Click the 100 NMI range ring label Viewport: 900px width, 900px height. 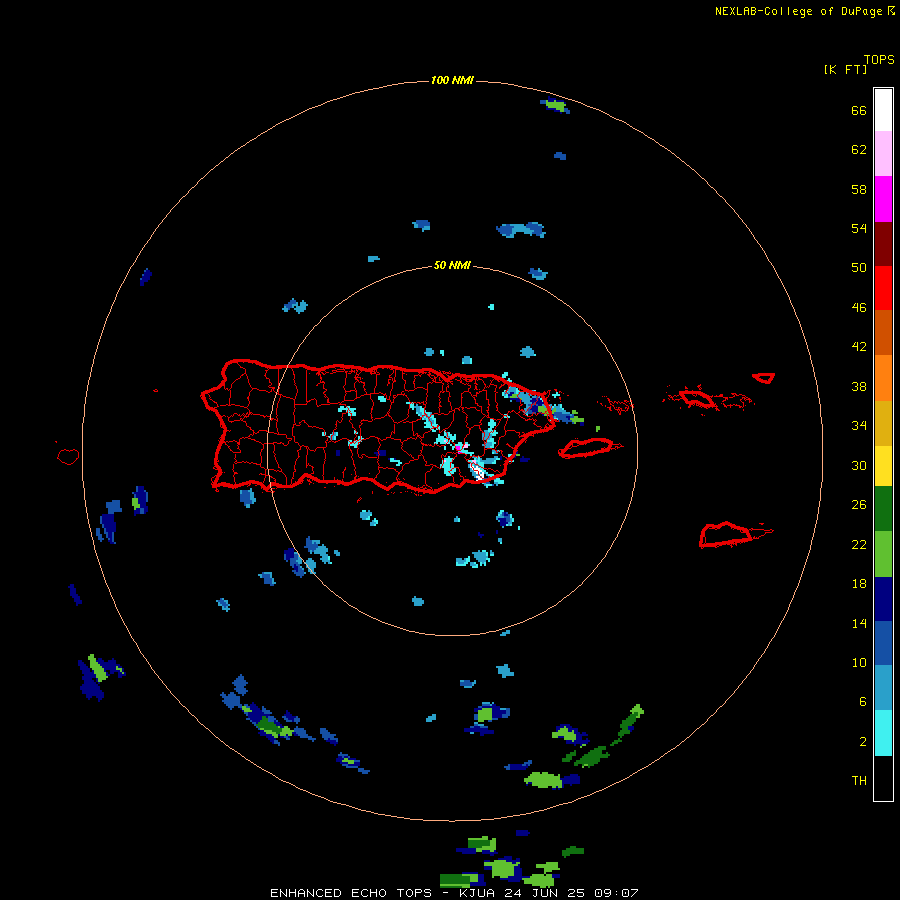click(x=452, y=80)
